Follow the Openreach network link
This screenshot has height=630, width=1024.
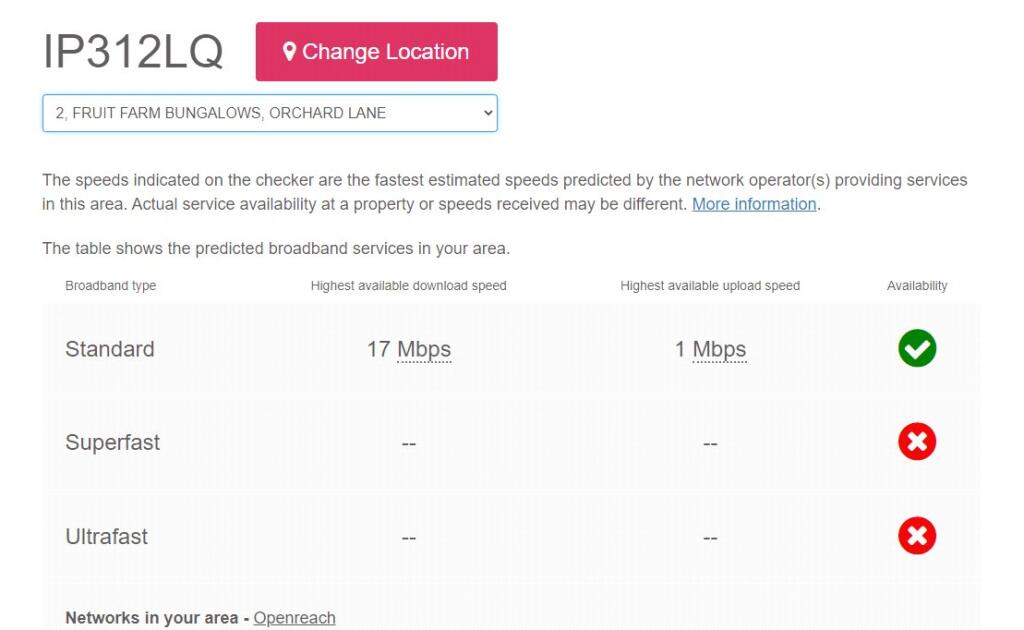pyautogui.click(x=294, y=618)
